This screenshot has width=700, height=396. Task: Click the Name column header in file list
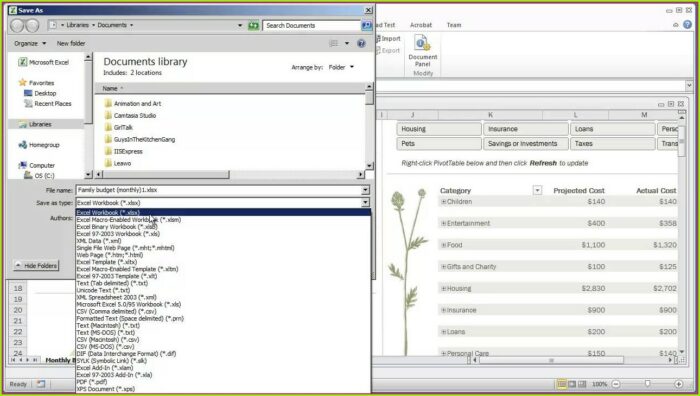click(230, 89)
